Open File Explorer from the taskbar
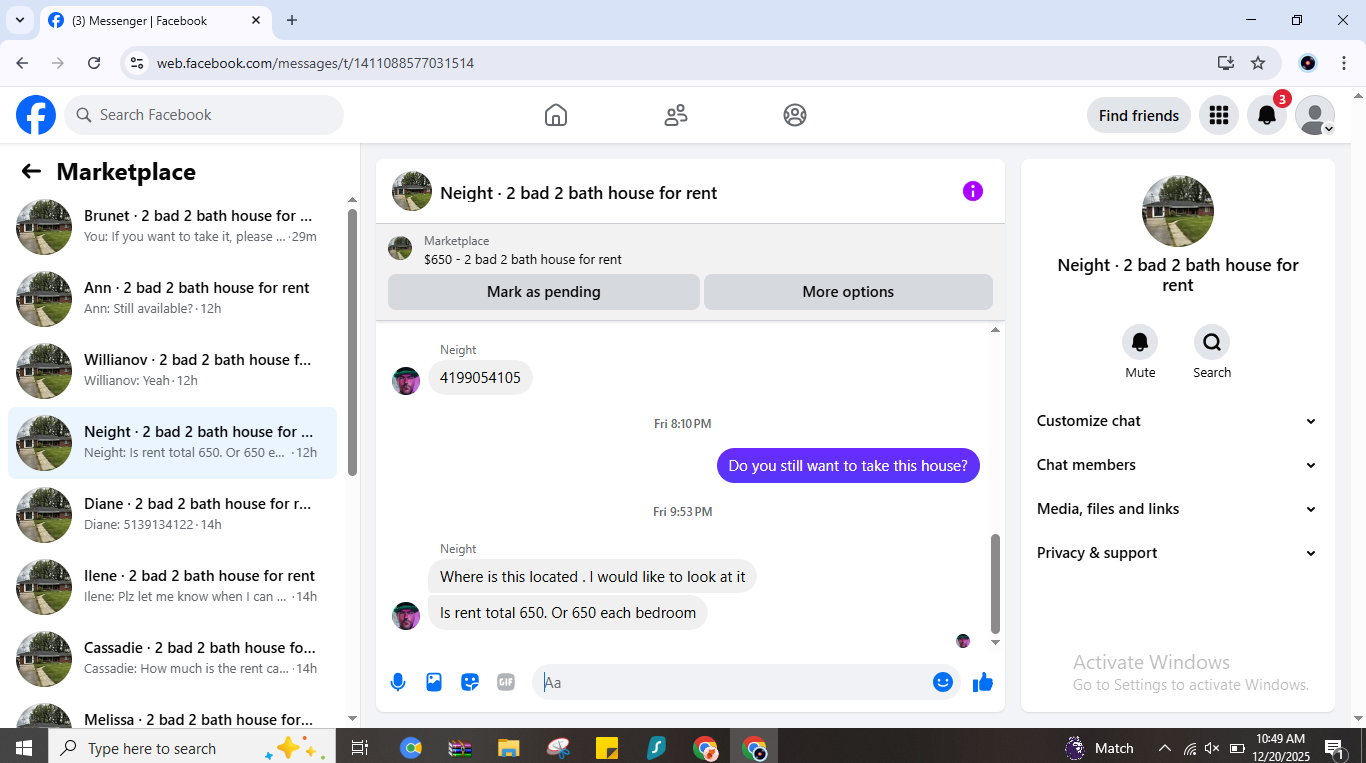The width and height of the screenshot is (1366, 763). pyautogui.click(x=509, y=748)
